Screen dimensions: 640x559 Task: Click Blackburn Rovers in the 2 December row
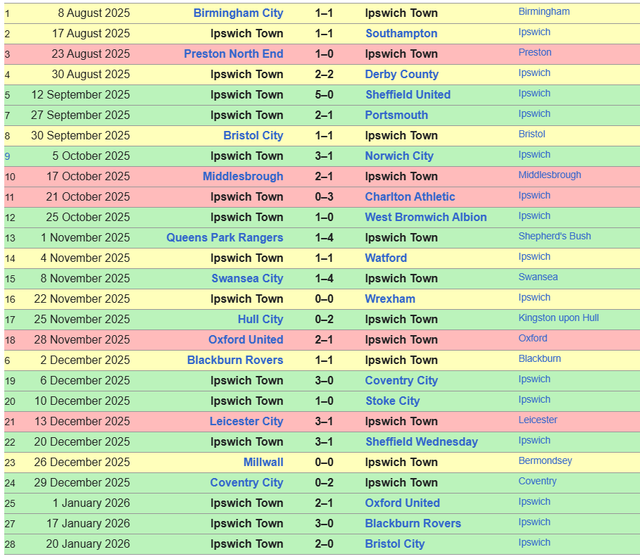235,360
